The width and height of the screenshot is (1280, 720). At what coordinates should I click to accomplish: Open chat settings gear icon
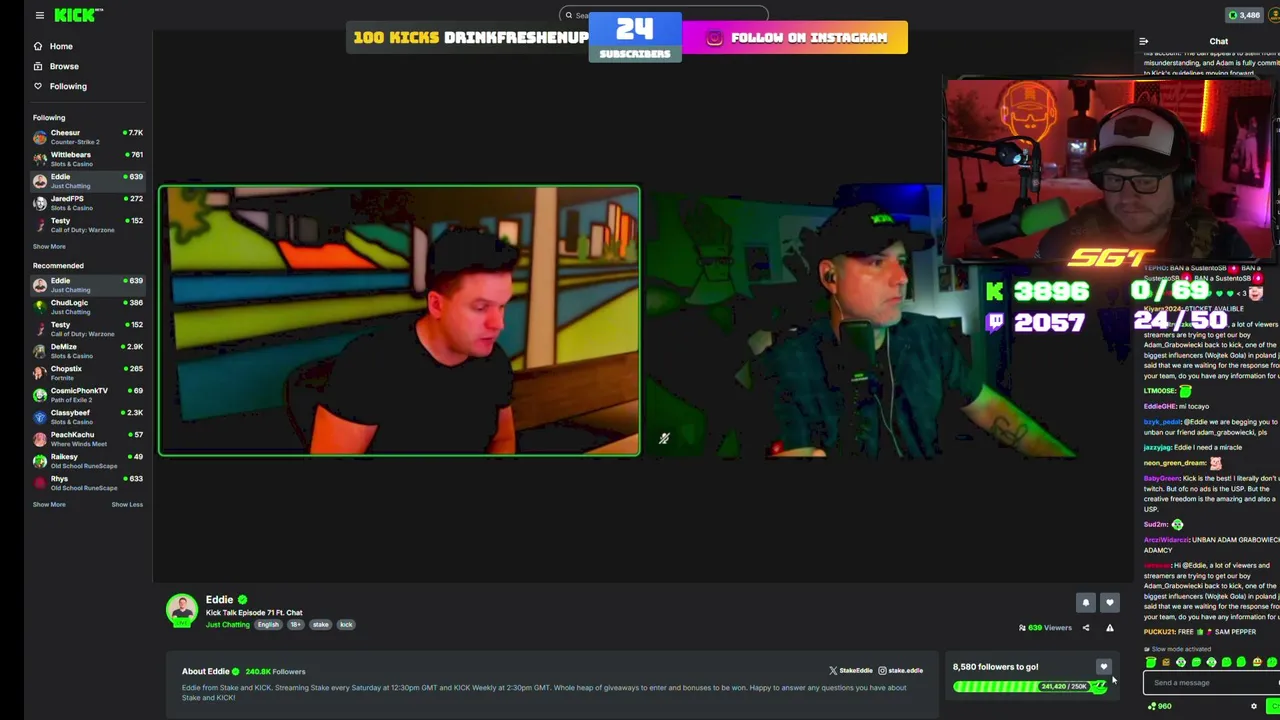click(1253, 707)
